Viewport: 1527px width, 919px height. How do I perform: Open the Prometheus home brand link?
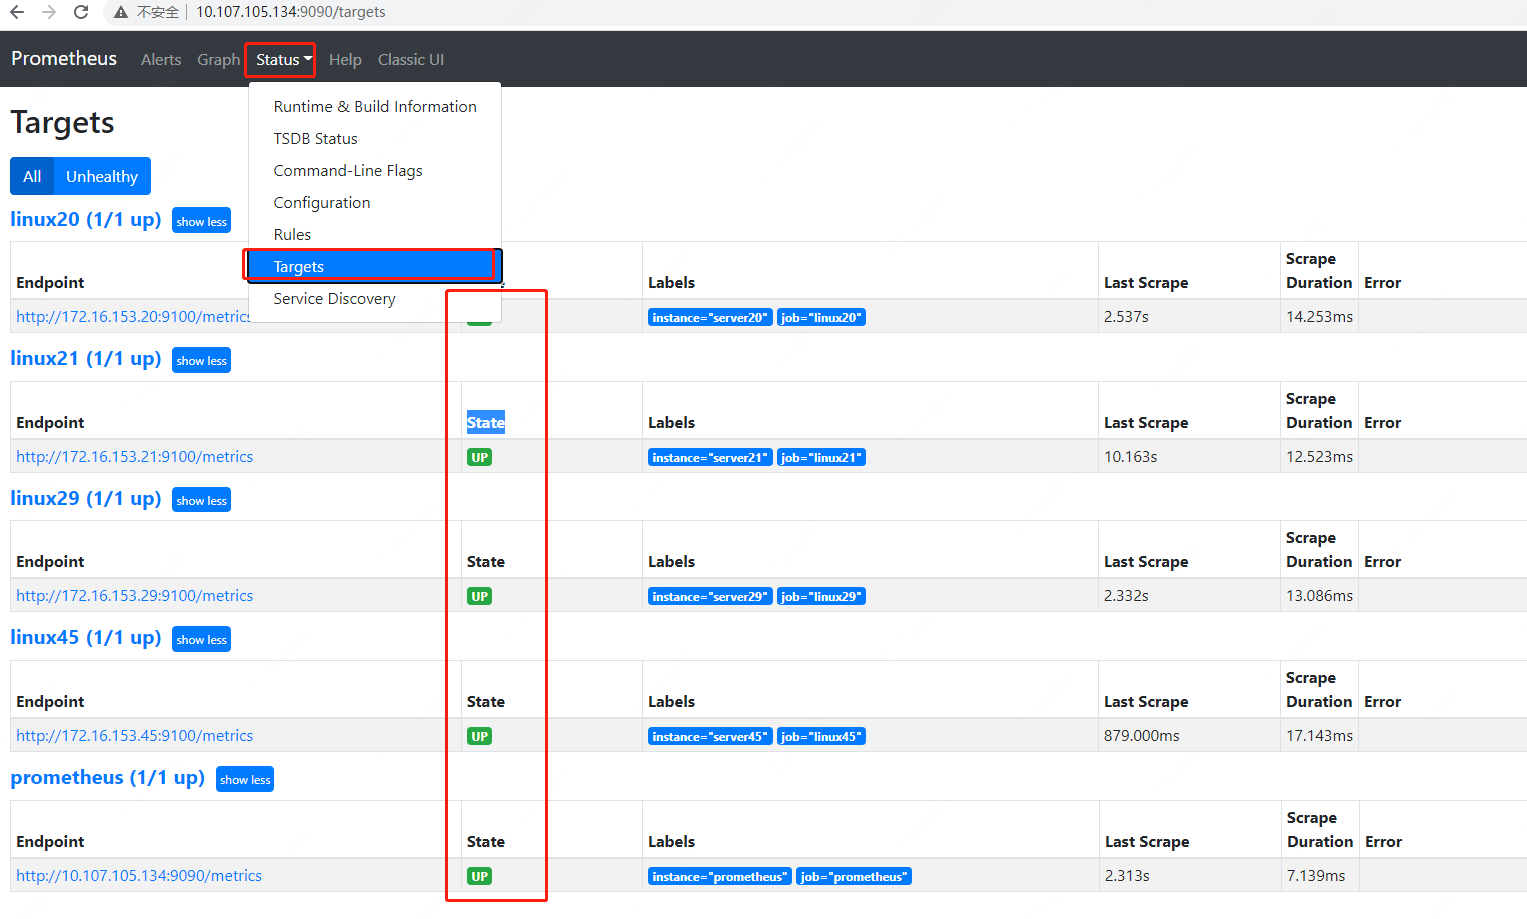[x=64, y=59]
